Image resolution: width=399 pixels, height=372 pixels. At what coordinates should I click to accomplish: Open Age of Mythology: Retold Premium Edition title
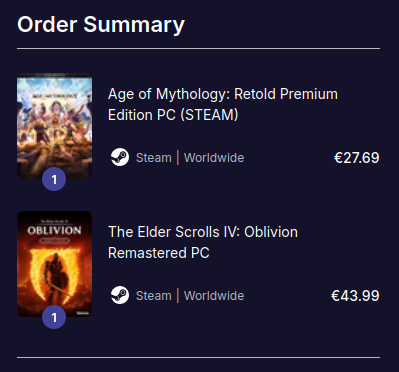point(223,104)
